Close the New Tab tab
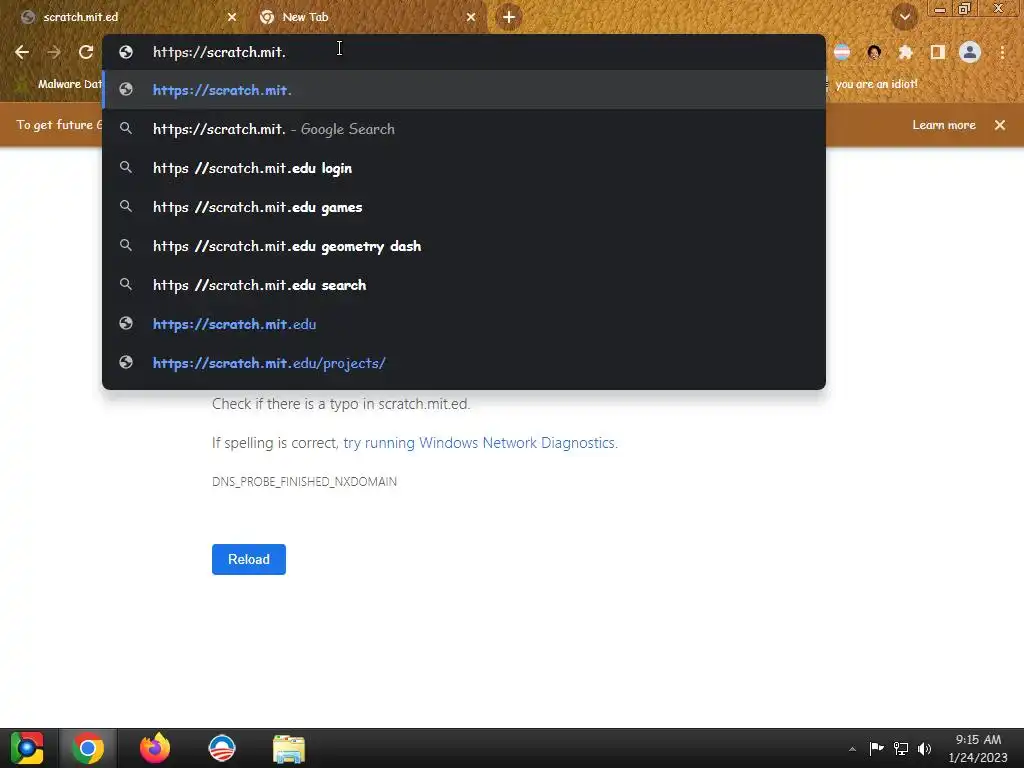The height and width of the screenshot is (768, 1024). [471, 17]
